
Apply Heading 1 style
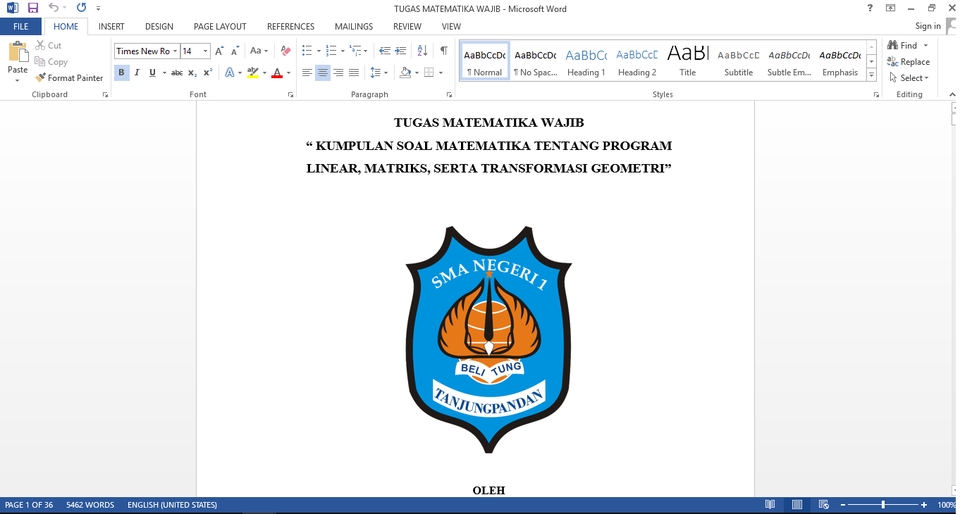pos(586,61)
